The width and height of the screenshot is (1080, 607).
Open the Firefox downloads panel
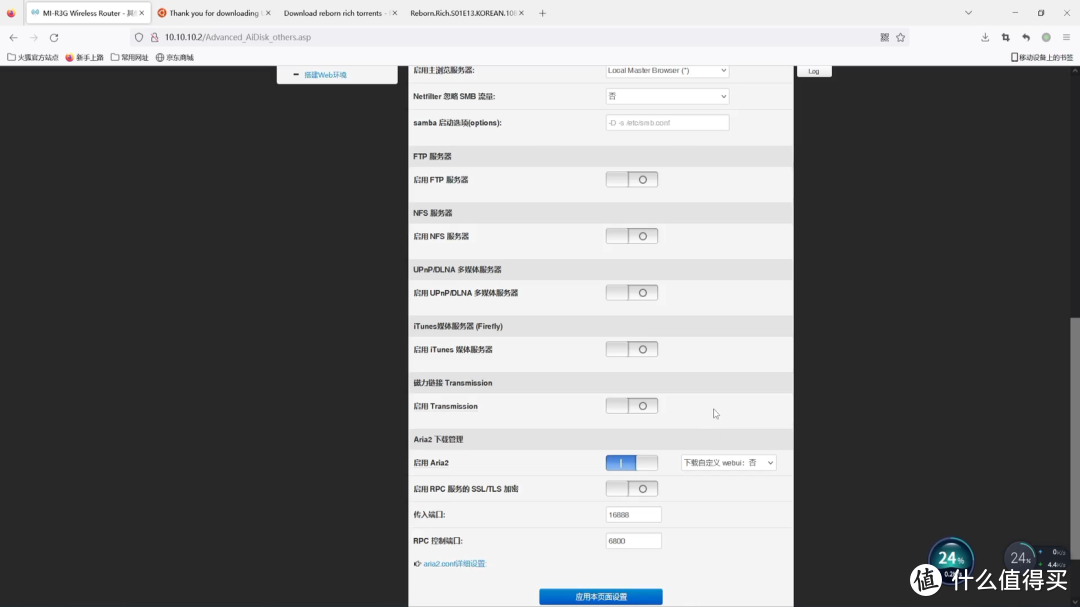(985, 37)
